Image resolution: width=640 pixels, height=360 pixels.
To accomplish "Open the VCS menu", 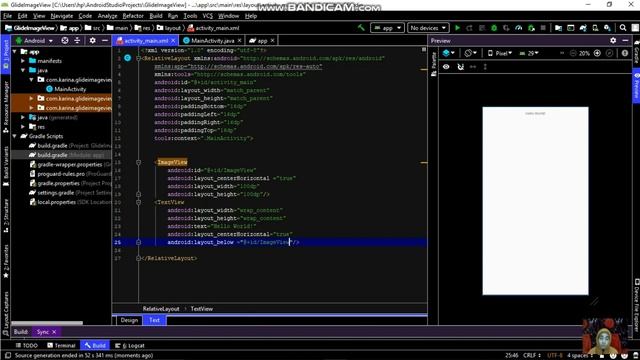I will [x=208, y=16].
